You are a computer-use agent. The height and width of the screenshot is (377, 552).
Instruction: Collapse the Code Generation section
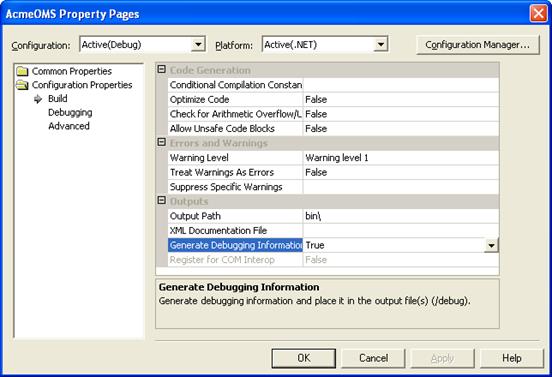tap(162, 69)
